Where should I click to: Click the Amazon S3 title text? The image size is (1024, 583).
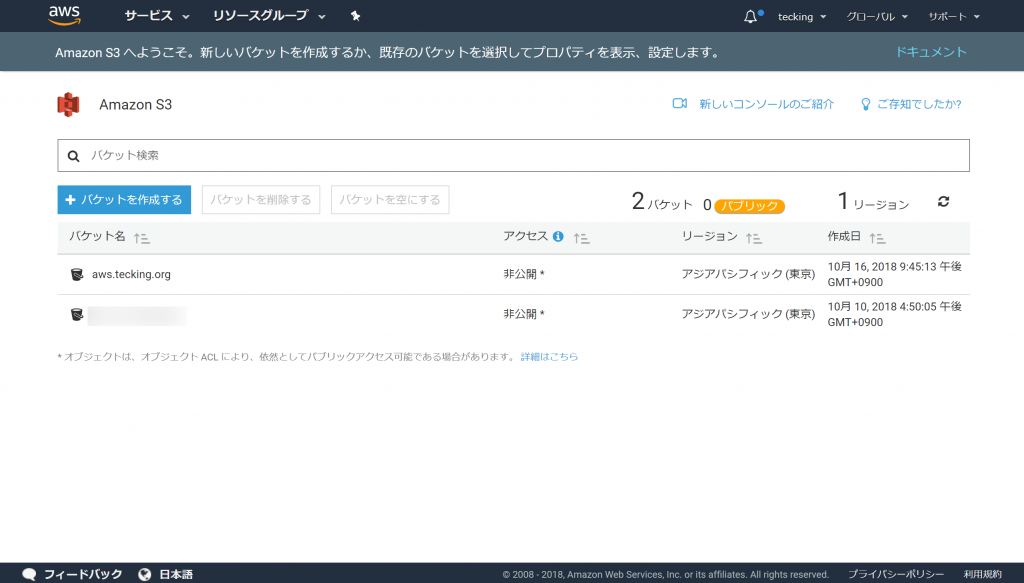(x=136, y=104)
